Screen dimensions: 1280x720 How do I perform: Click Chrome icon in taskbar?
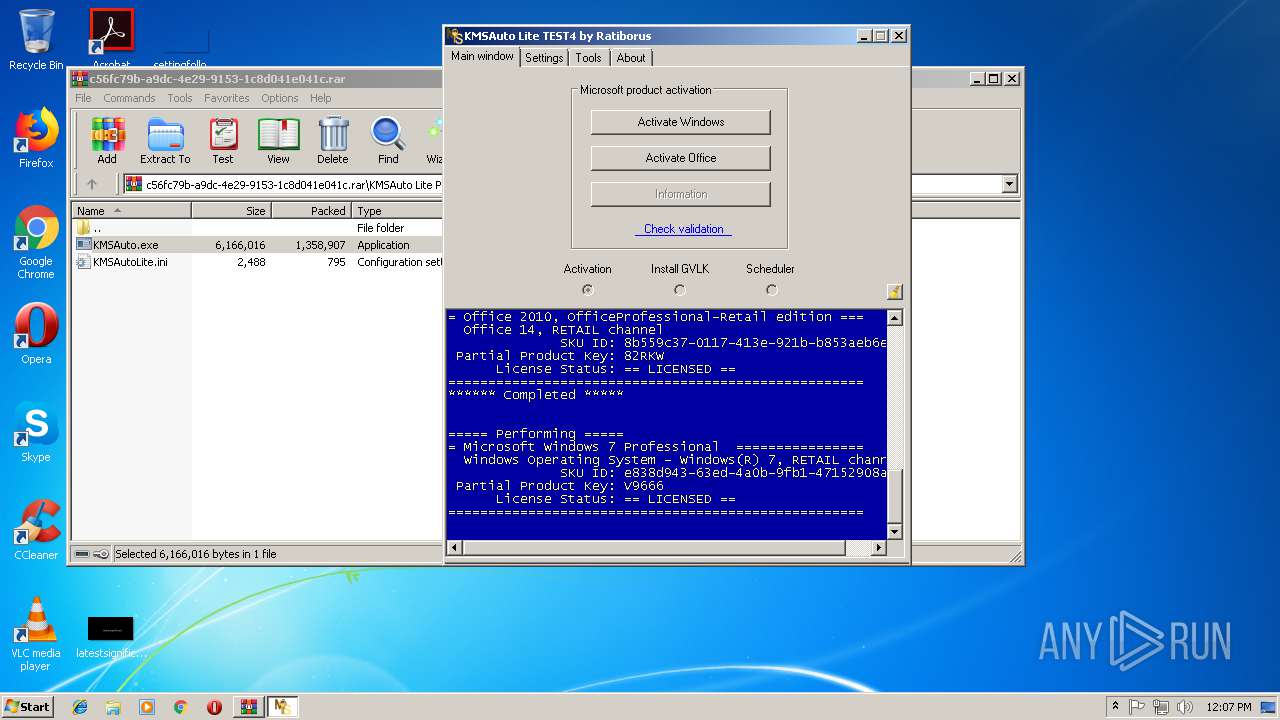pos(180,707)
